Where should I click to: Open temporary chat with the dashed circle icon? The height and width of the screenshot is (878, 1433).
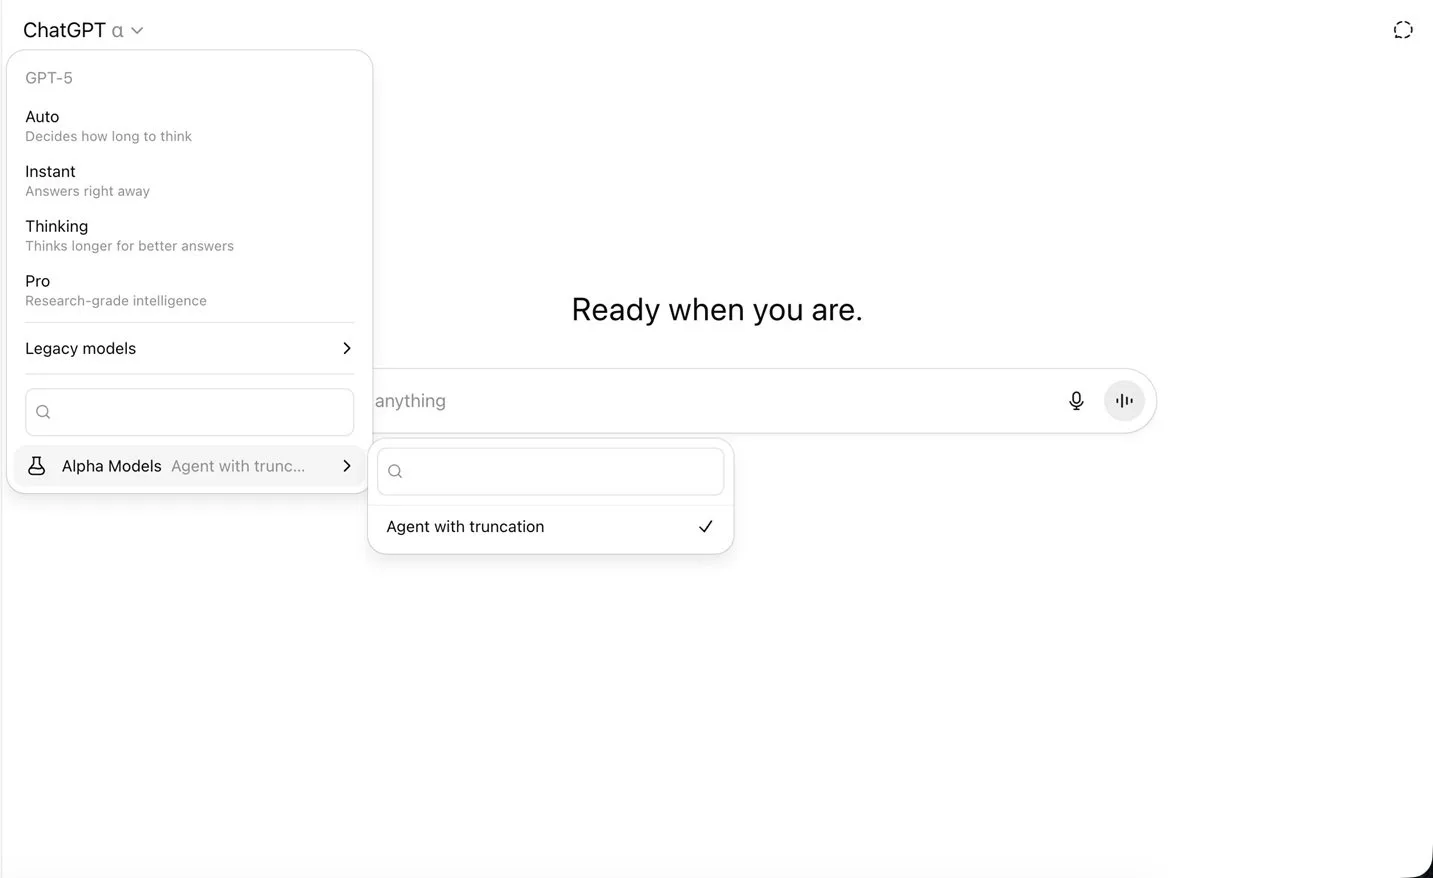pos(1403,30)
